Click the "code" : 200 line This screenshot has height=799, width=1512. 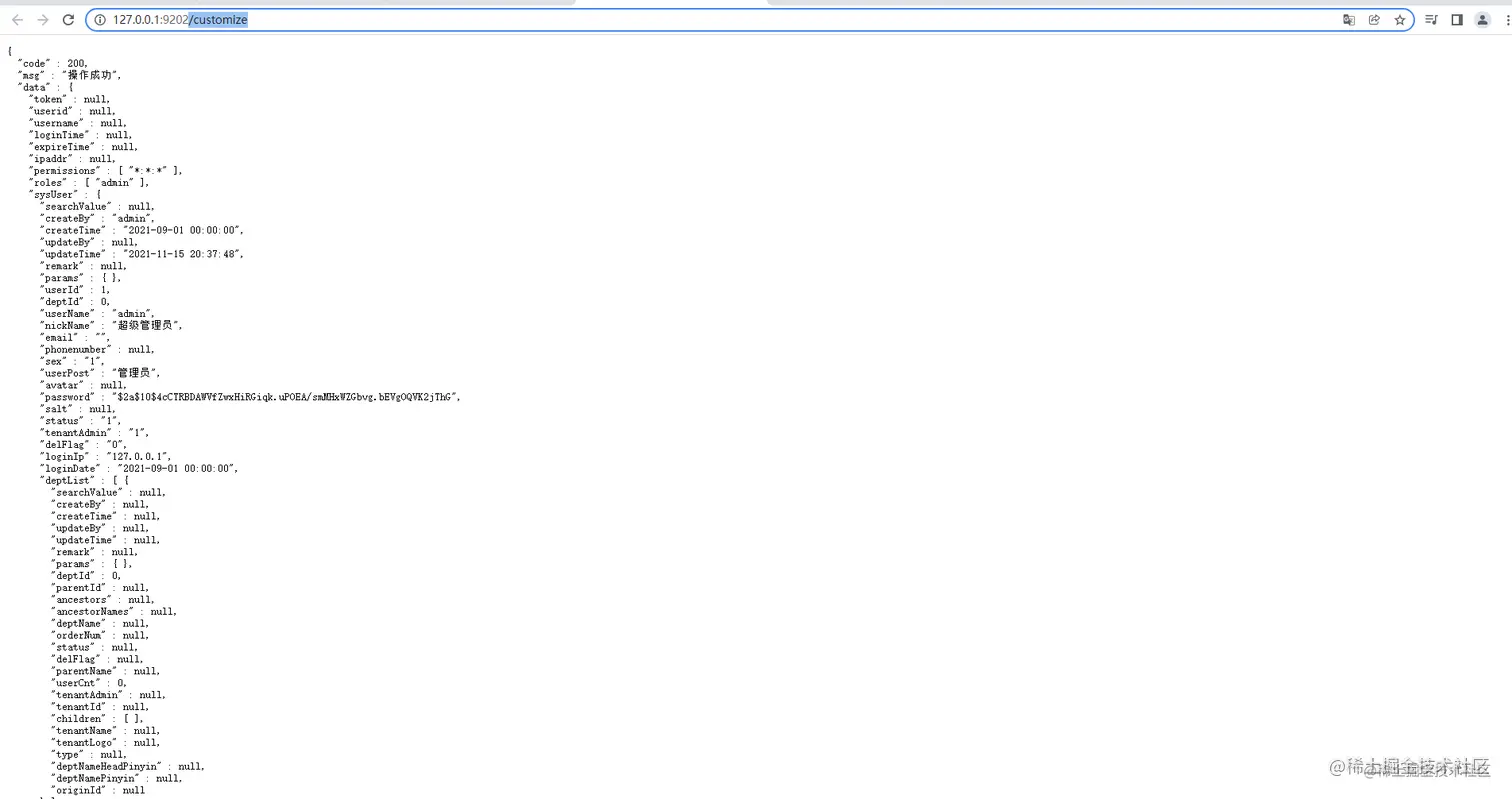(x=53, y=63)
